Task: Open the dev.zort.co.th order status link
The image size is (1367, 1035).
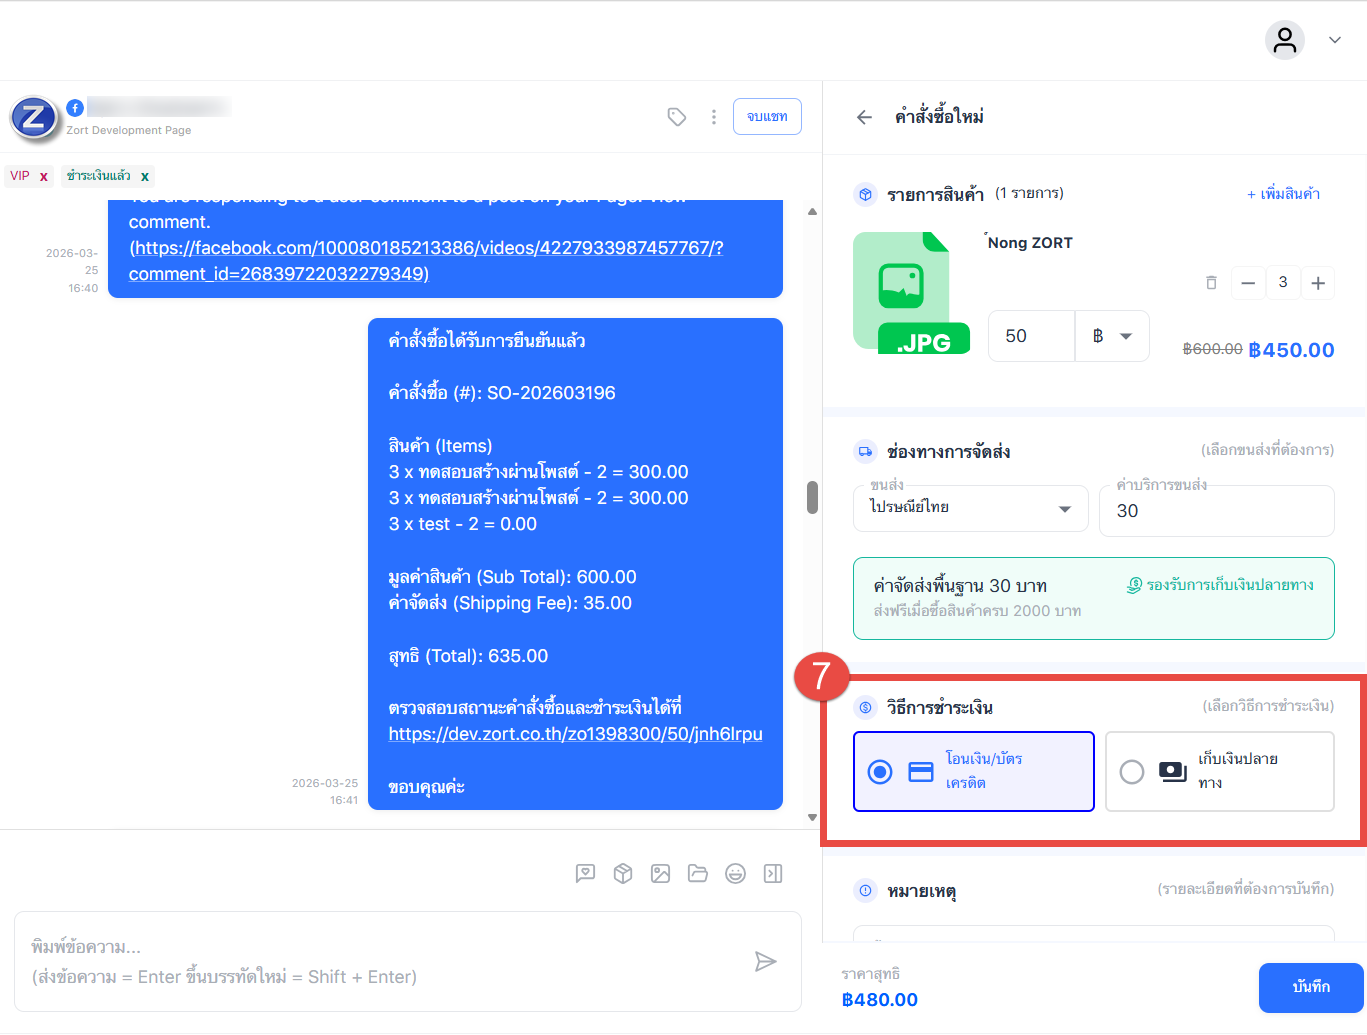Action: click(575, 734)
